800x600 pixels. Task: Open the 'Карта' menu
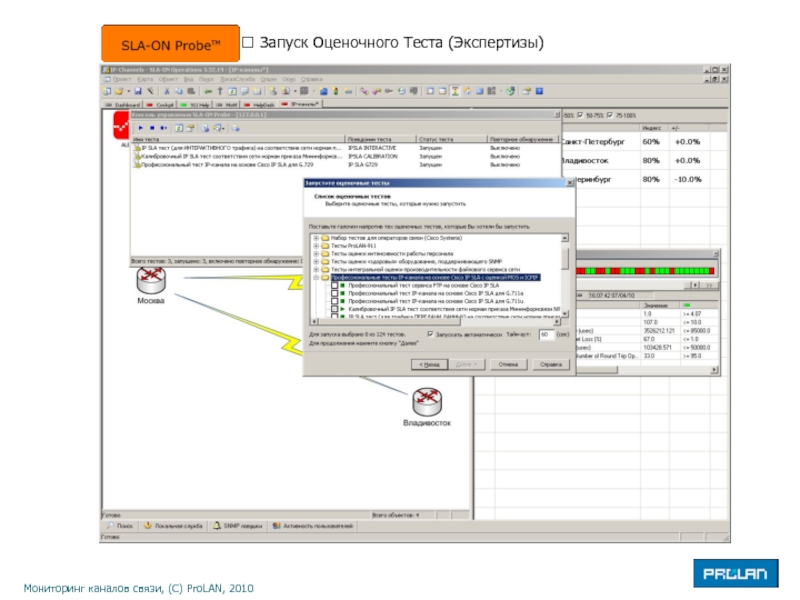[x=145, y=79]
